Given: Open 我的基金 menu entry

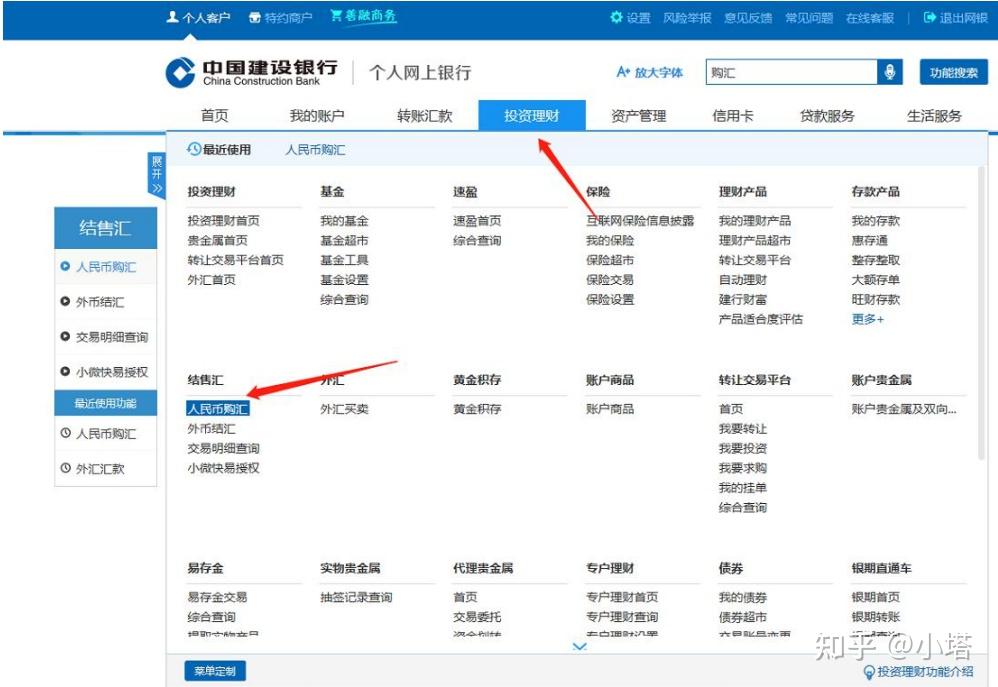Looking at the screenshot, I should pyautogui.click(x=344, y=220).
